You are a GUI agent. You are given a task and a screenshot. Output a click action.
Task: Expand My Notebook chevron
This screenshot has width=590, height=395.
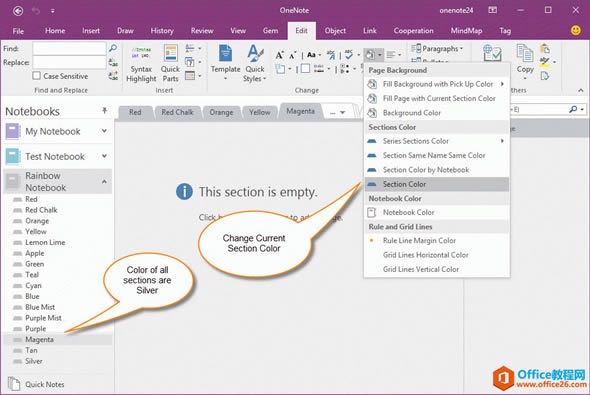104,131
